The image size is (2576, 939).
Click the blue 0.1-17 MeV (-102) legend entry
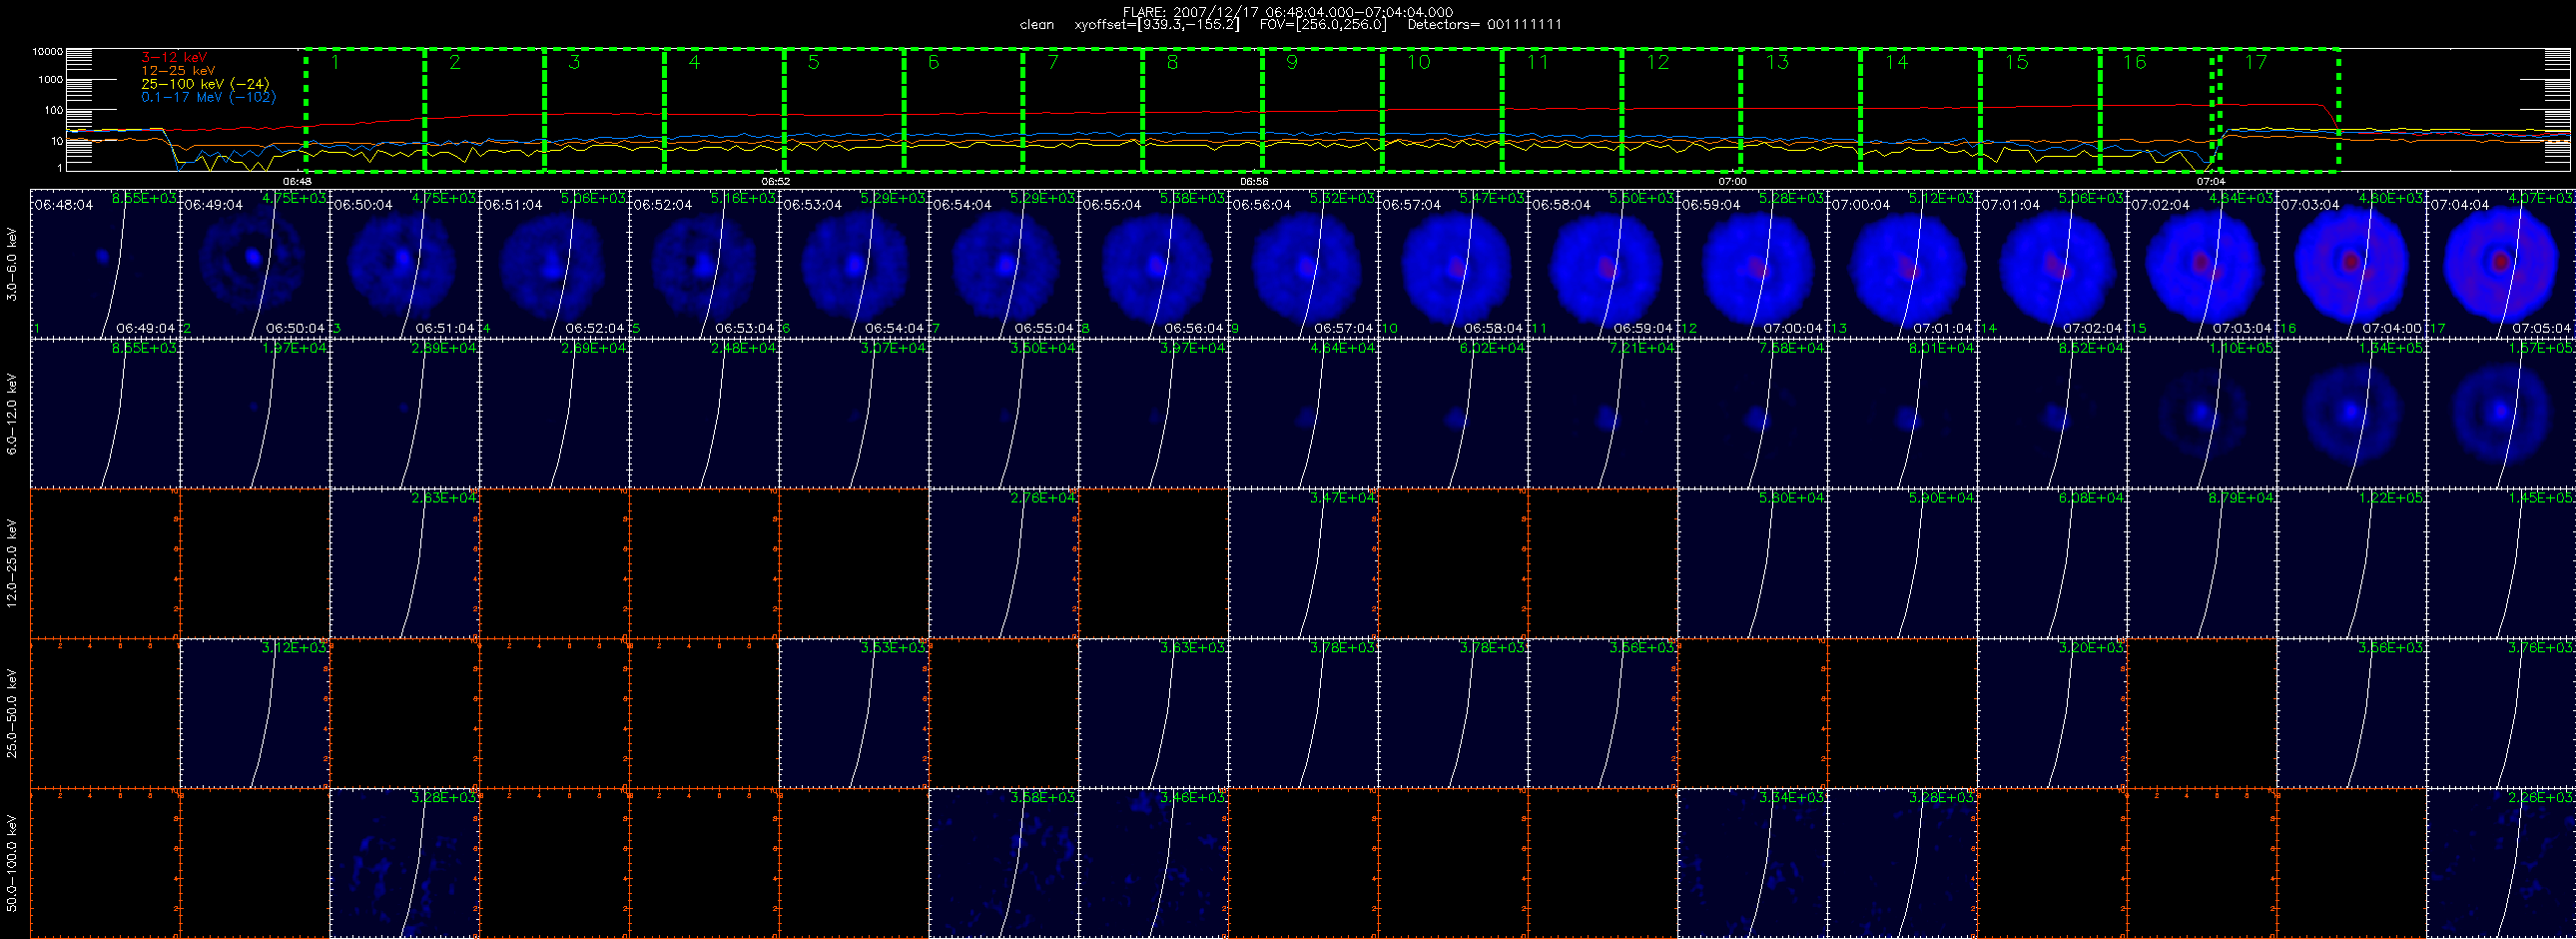[208, 97]
